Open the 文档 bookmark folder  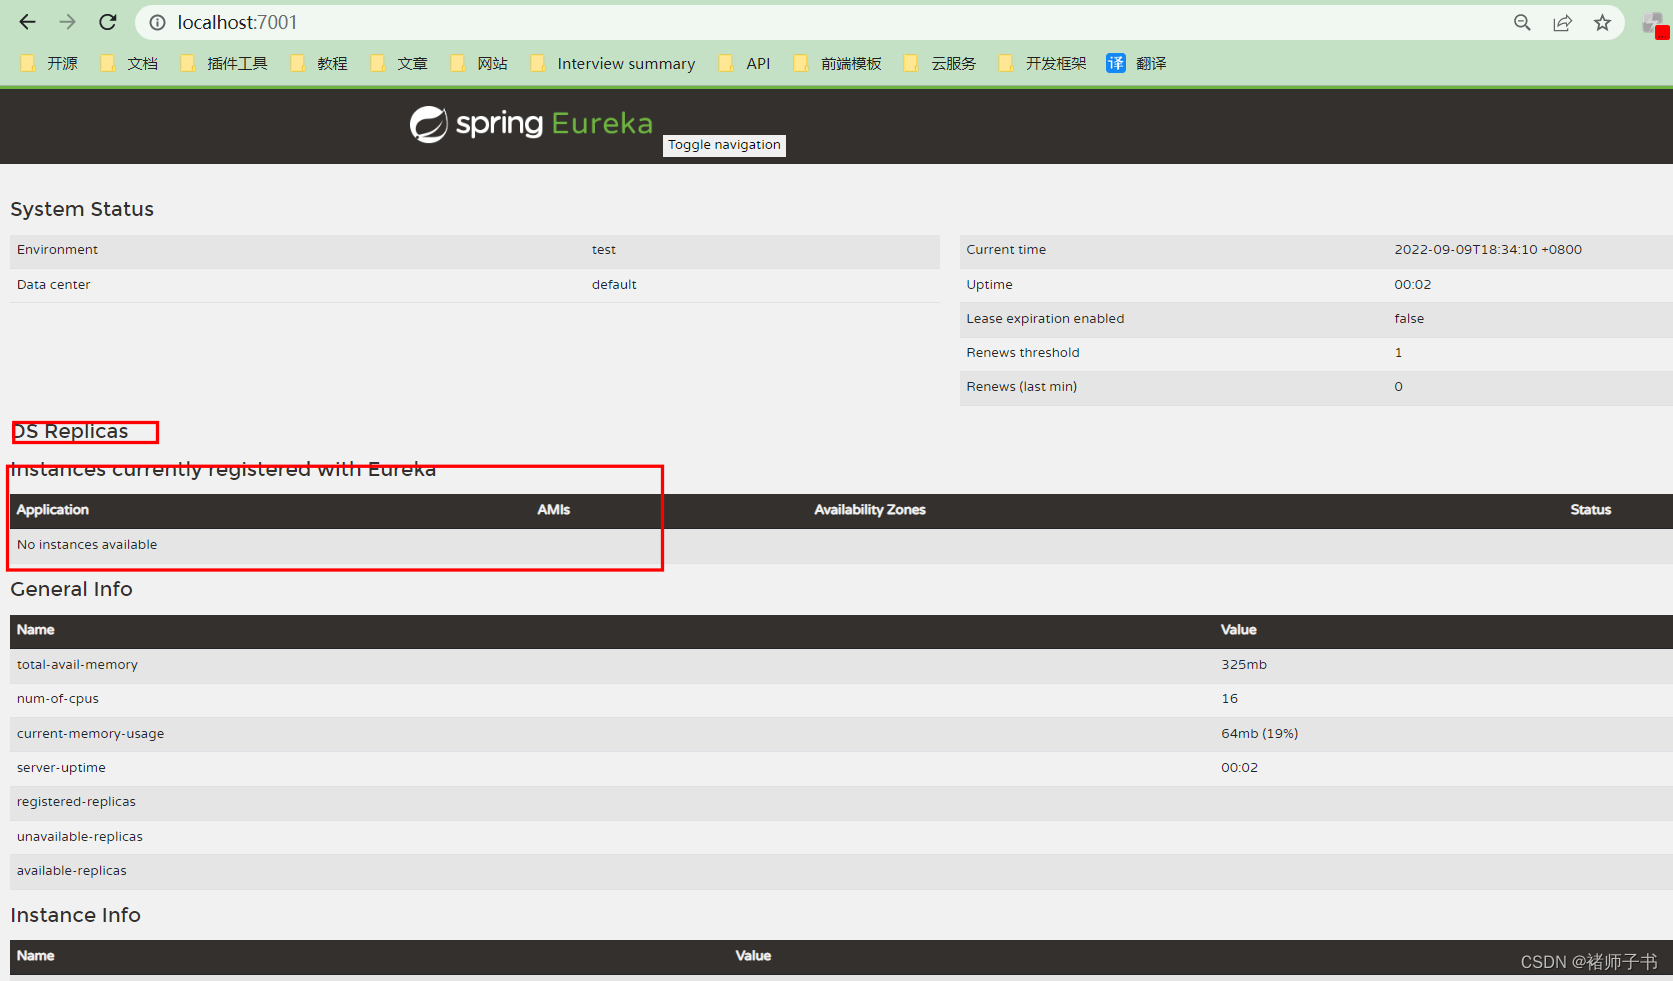[x=129, y=63]
